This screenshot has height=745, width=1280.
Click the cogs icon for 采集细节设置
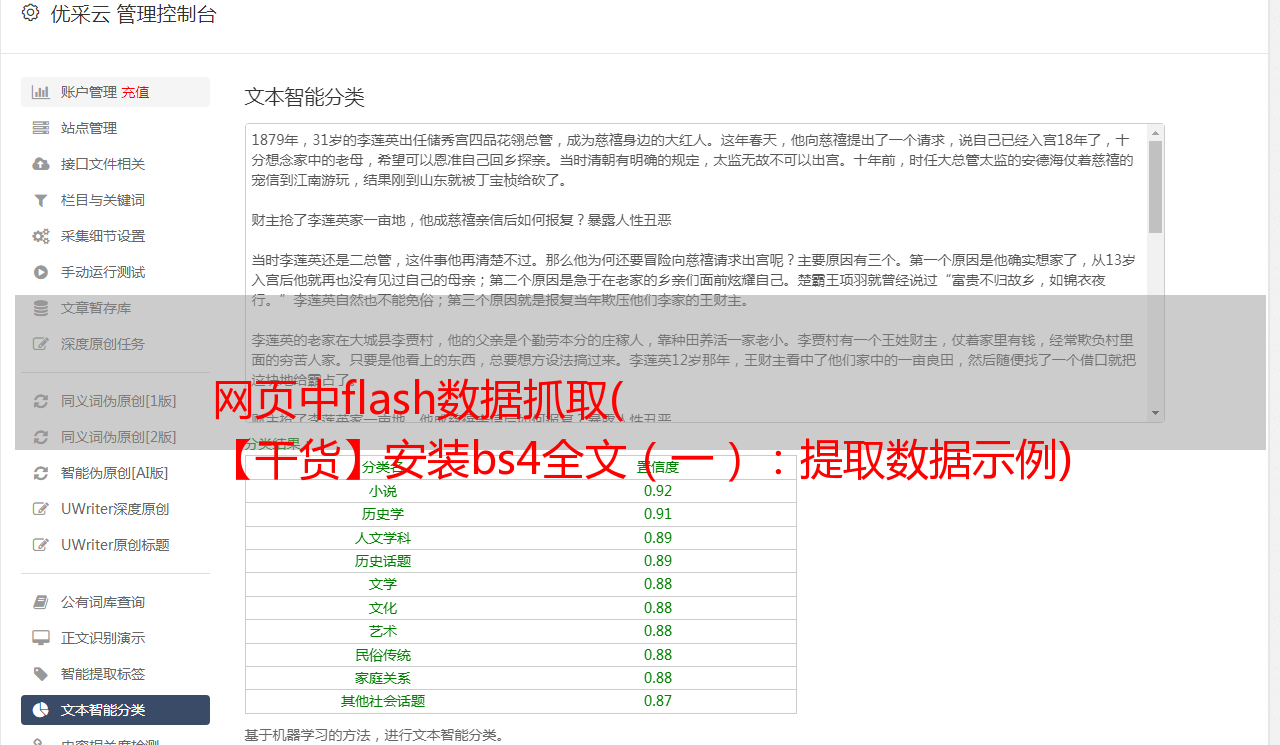click(41, 236)
